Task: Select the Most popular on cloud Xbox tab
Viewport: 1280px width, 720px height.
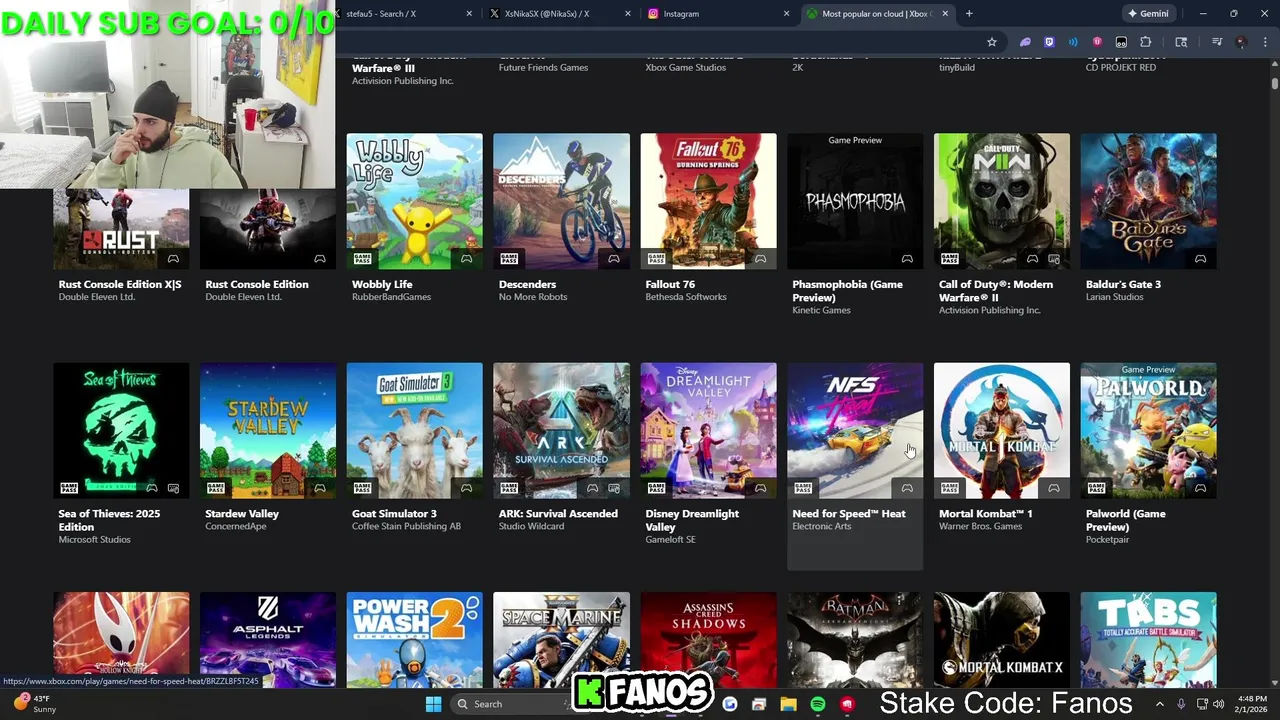Action: coord(876,14)
